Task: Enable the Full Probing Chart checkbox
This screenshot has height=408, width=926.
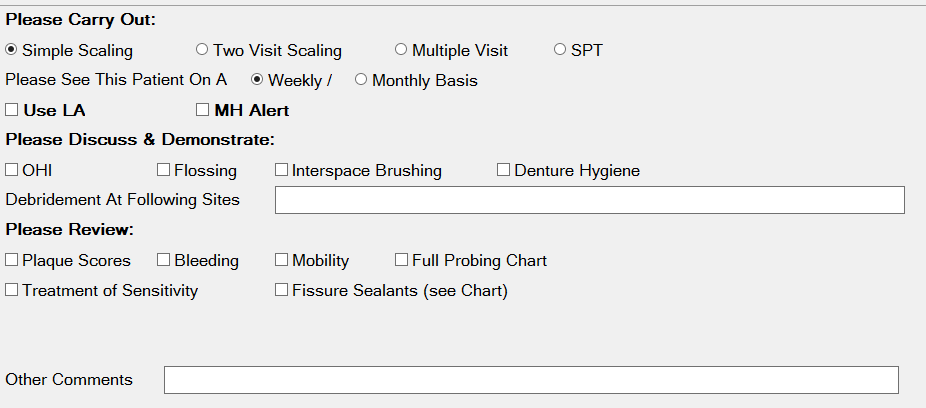Action: [x=402, y=260]
